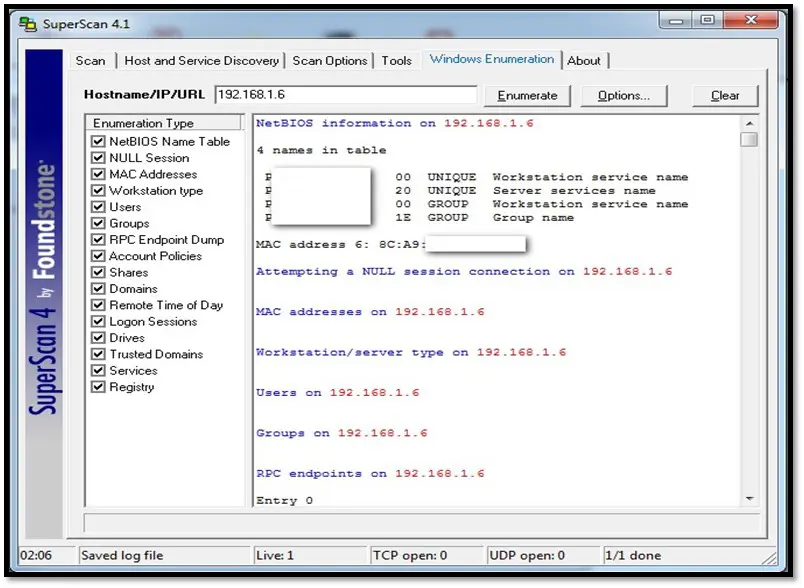Open the Host and Service Discovery tab
Viewport: 804px width, 588px height.
pyautogui.click(x=201, y=61)
